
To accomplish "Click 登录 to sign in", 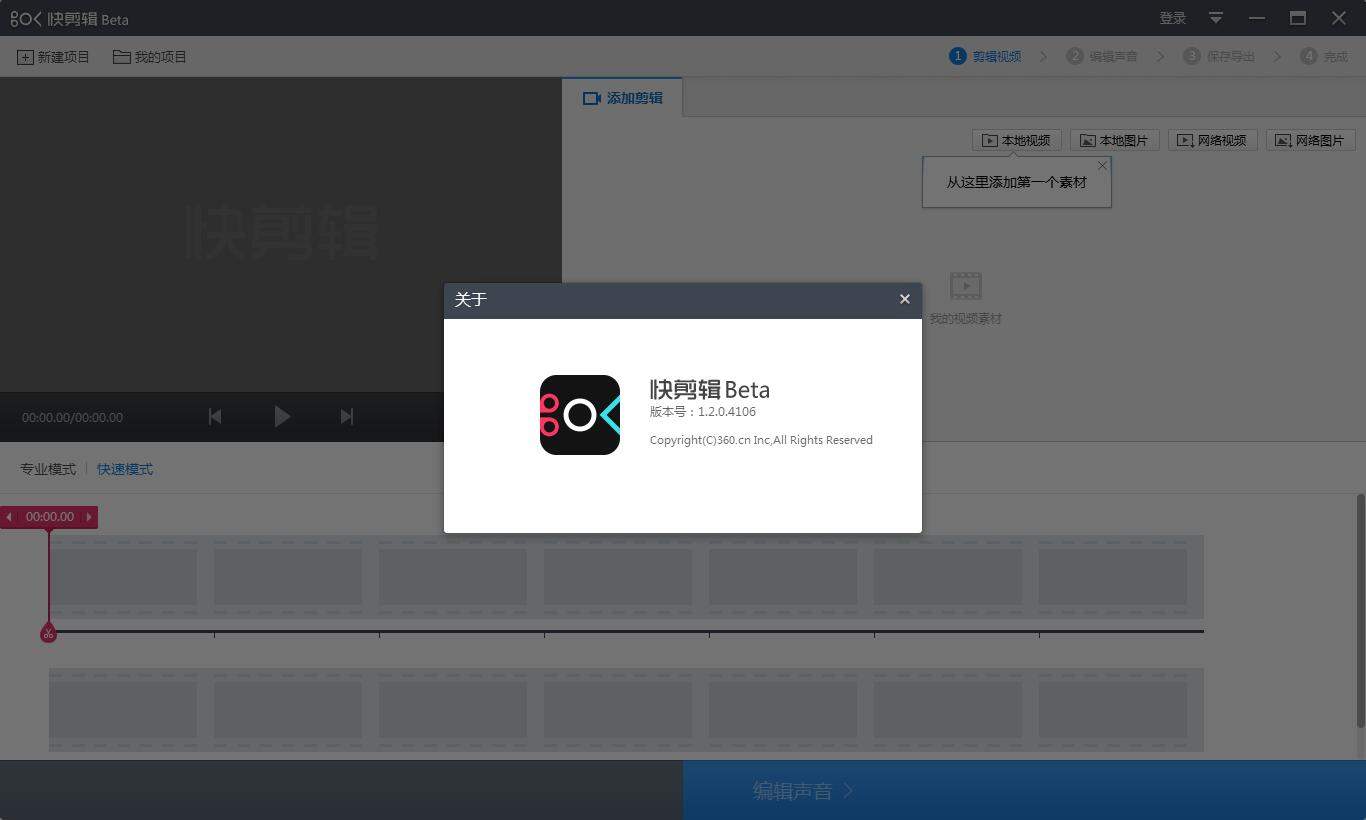I will coord(1171,18).
